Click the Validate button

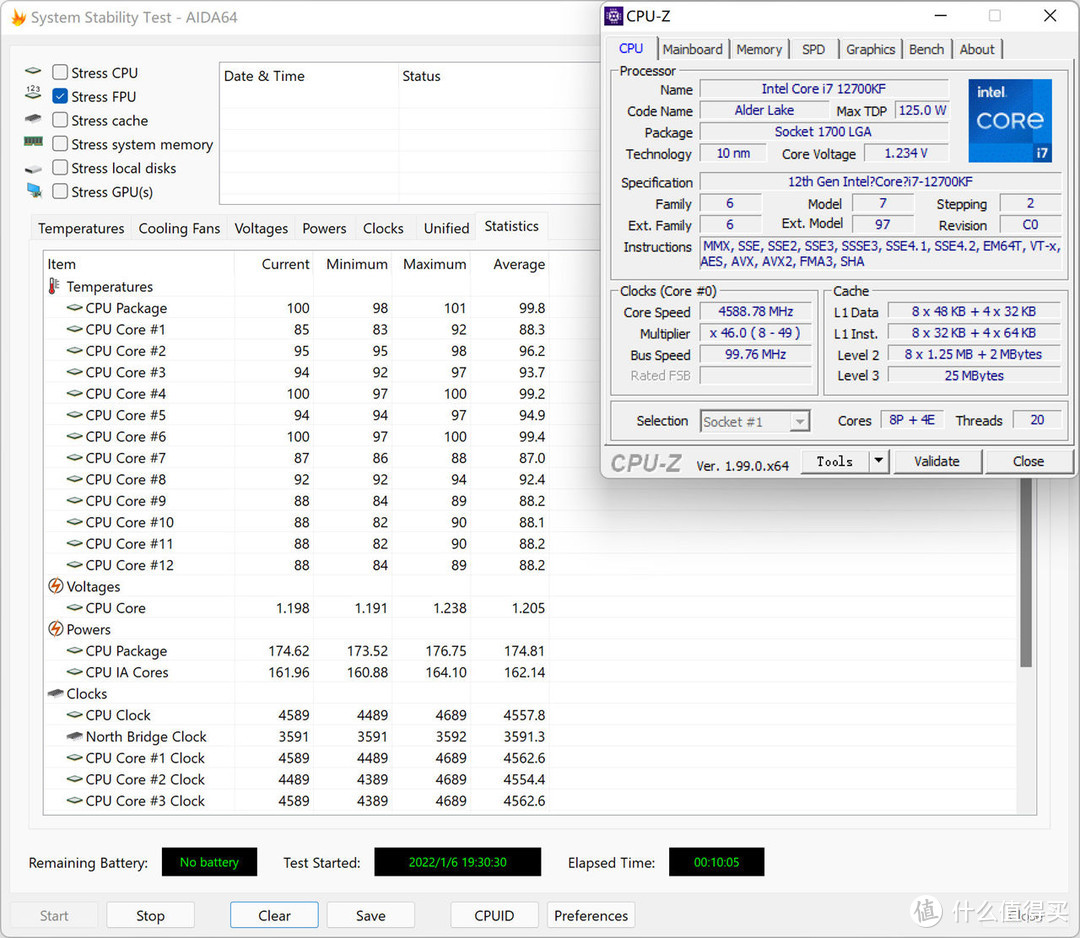(x=936, y=461)
